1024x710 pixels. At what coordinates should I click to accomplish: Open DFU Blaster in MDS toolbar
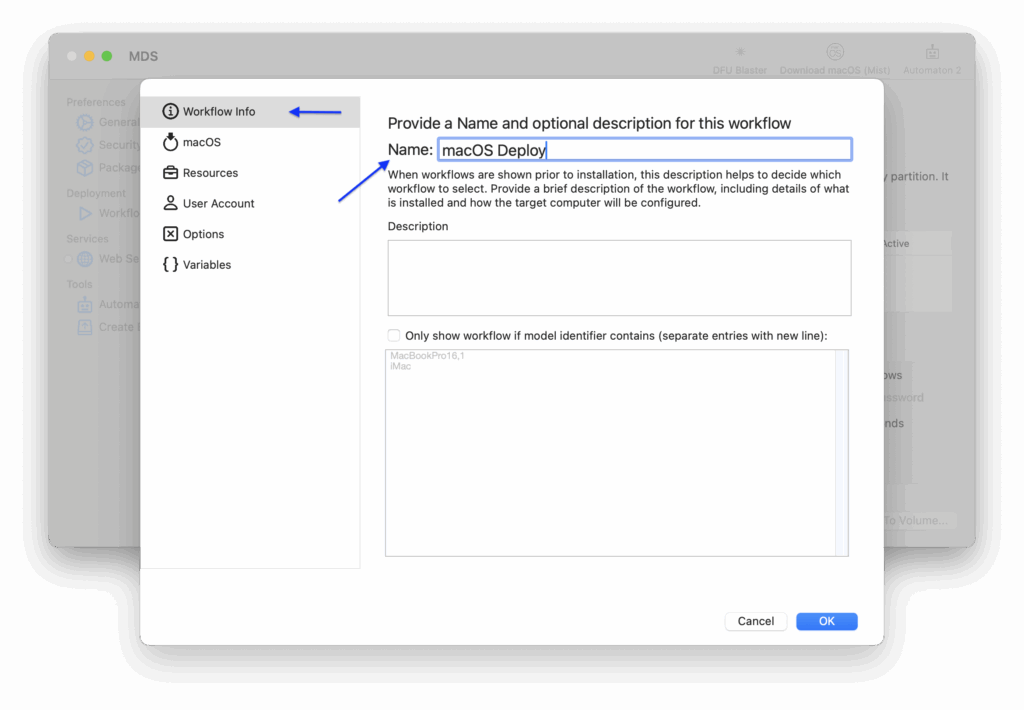(x=740, y=60)
